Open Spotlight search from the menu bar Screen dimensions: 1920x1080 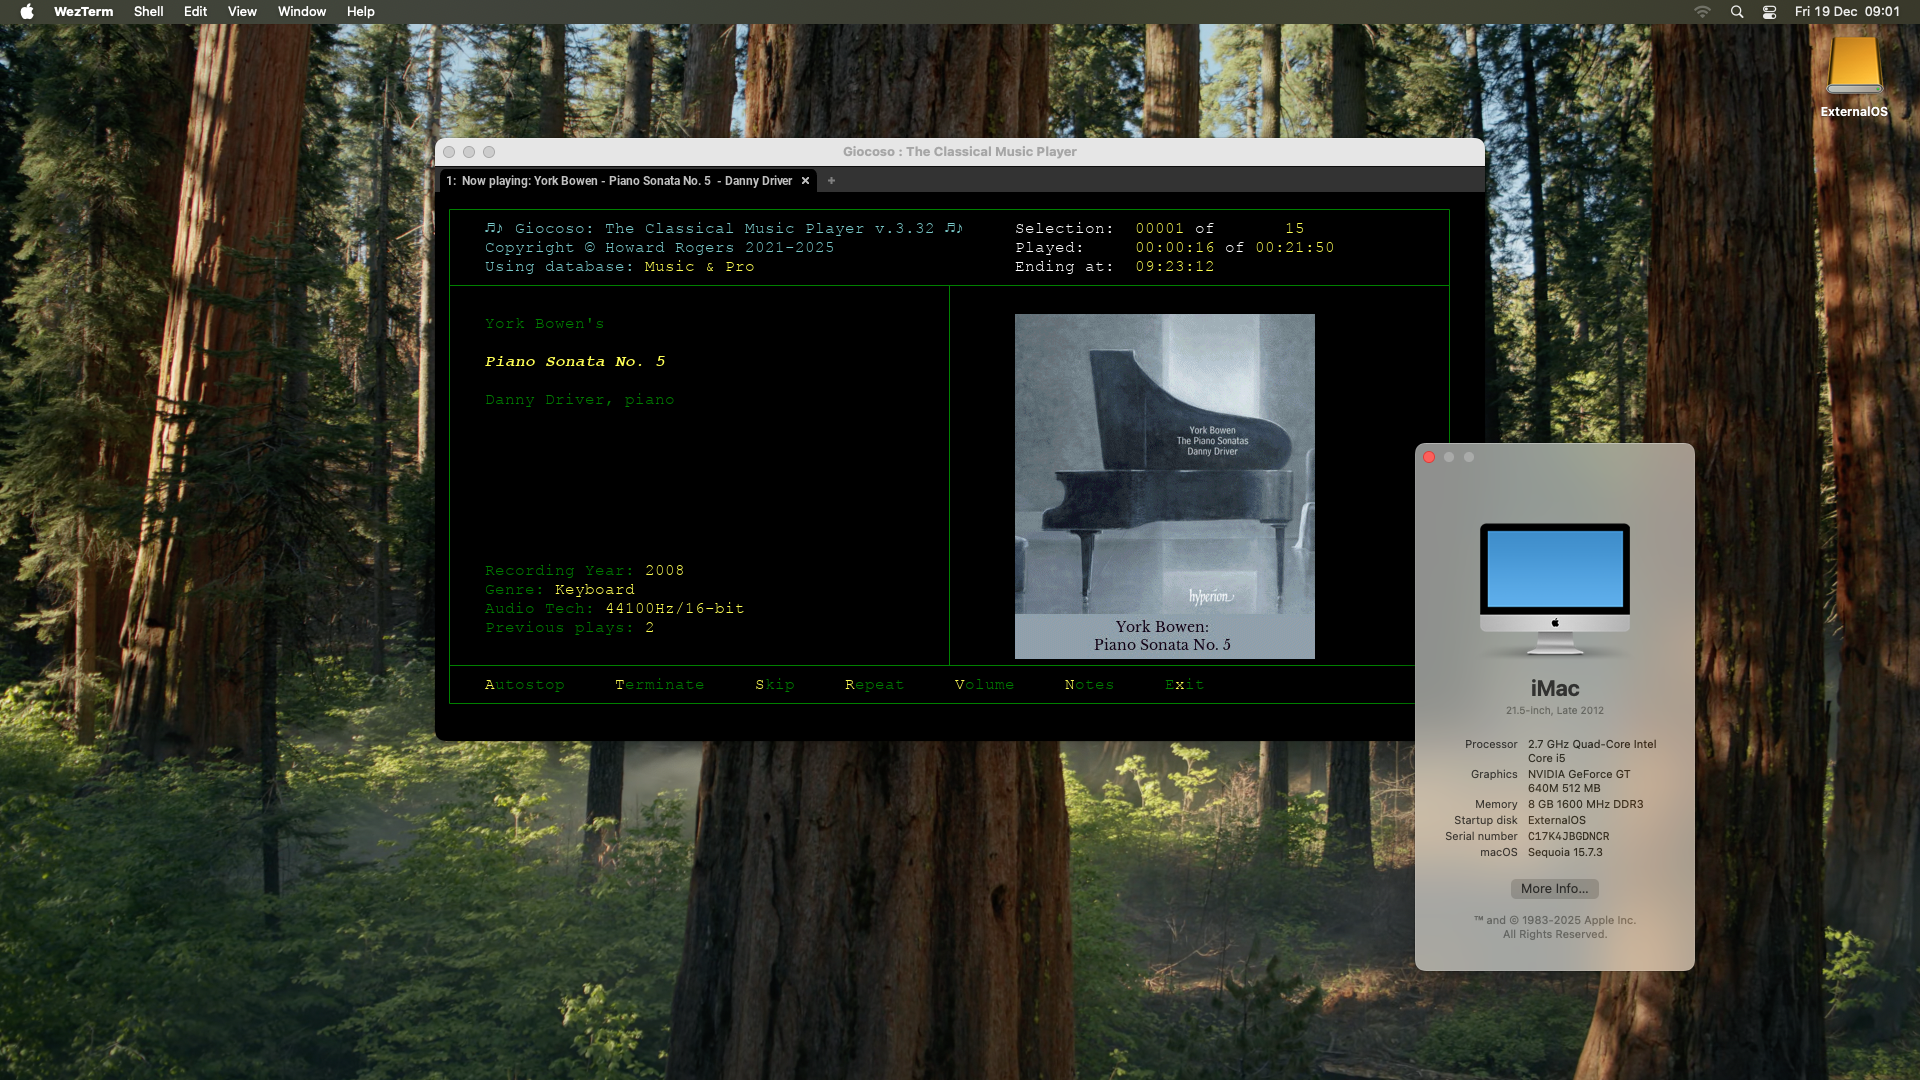tap(1737, 11)
